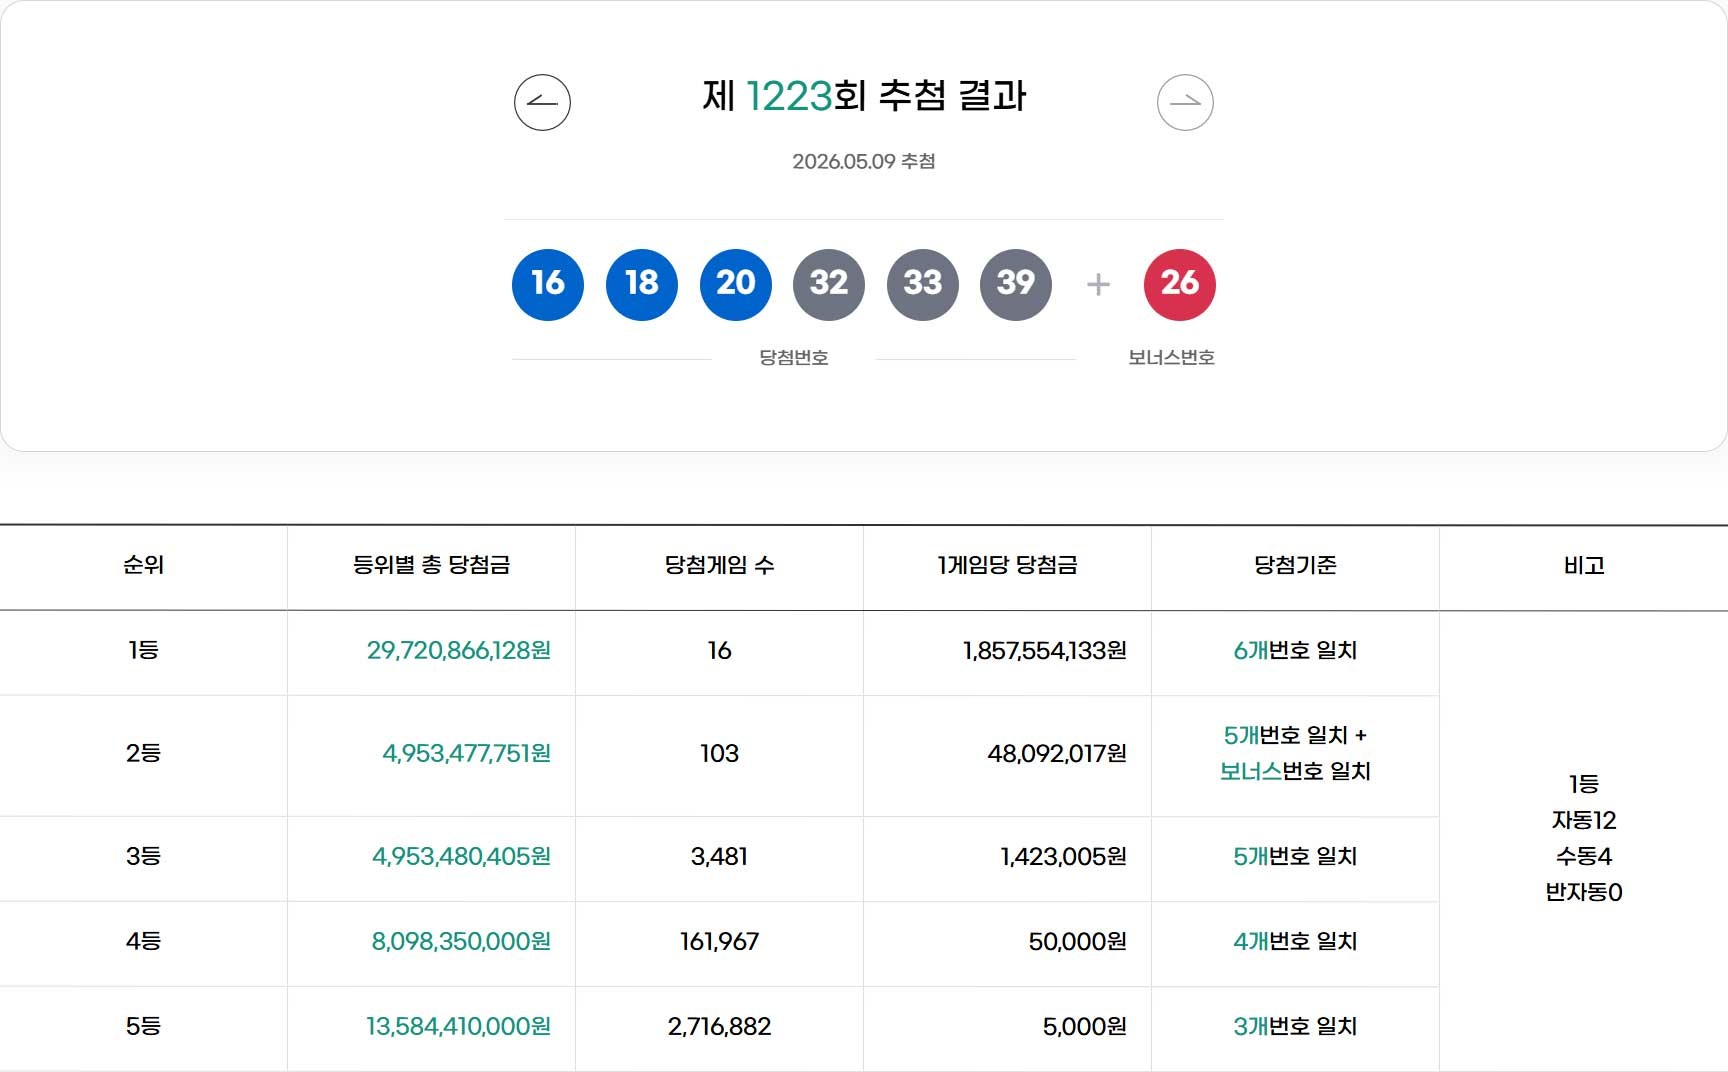Click the title 제 1223회 추첨 결과
This screenshot has width=1728, height=1072.
click(864, 96)
